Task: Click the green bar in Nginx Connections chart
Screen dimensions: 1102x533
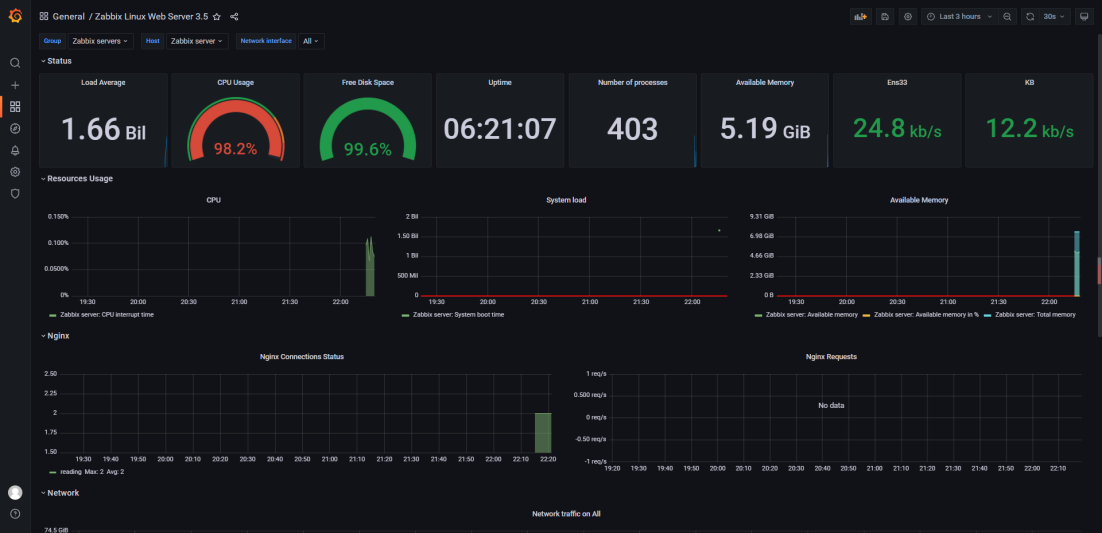Action: click(543, 432)
